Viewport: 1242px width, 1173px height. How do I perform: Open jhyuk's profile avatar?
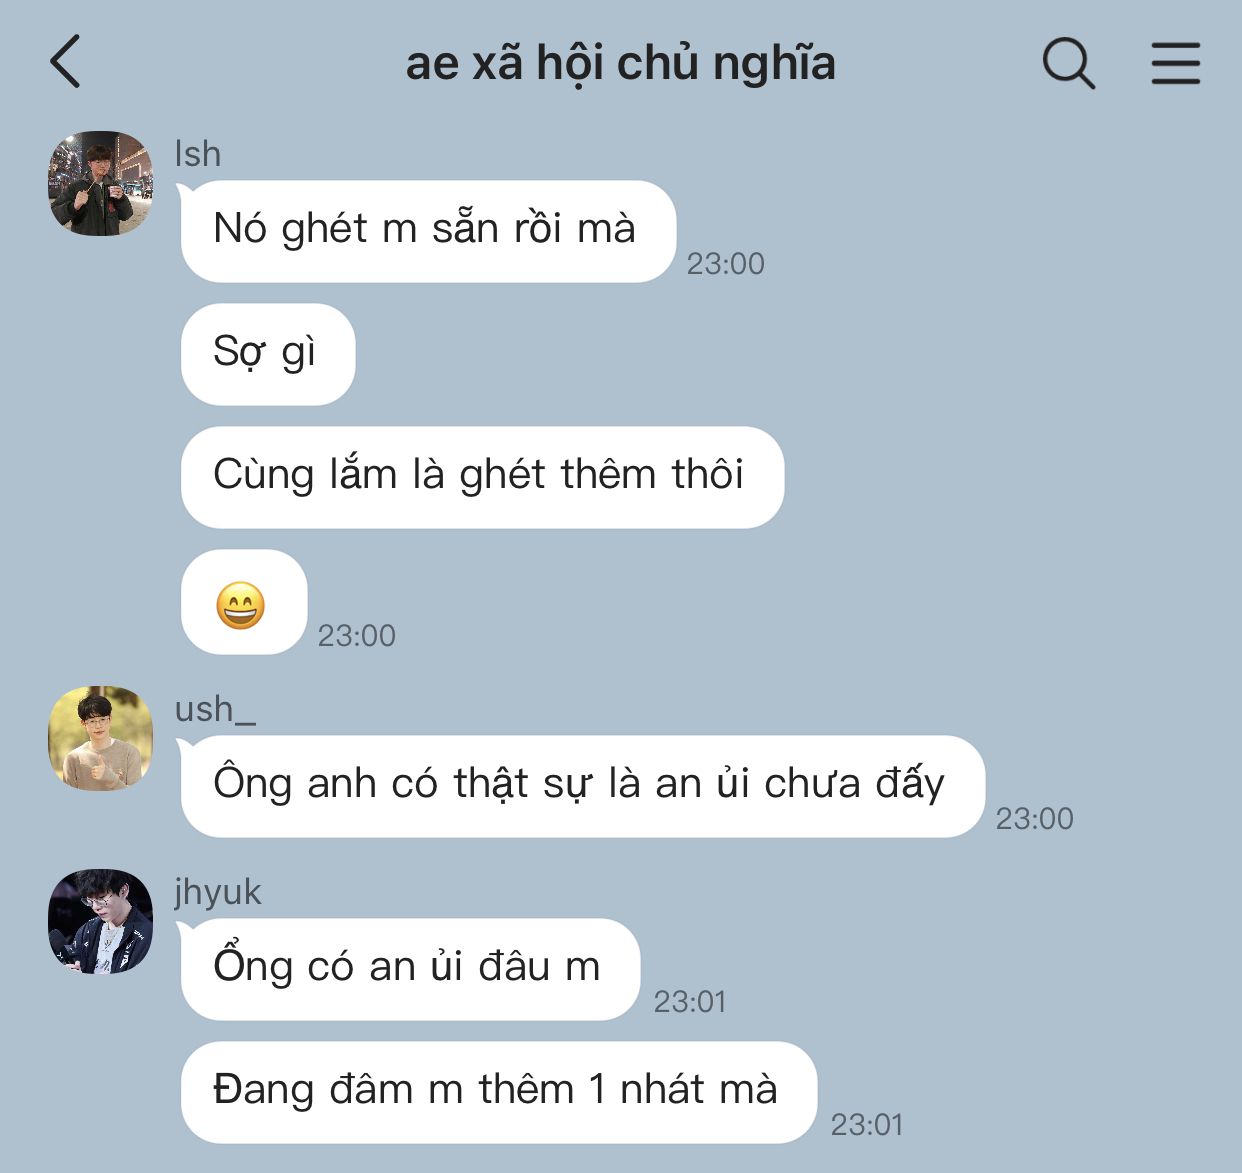[100, 921]
